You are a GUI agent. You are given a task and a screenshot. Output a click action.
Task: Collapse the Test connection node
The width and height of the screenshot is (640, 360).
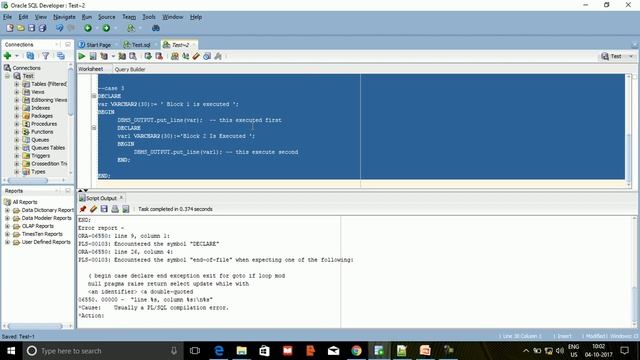click(7, 76)
